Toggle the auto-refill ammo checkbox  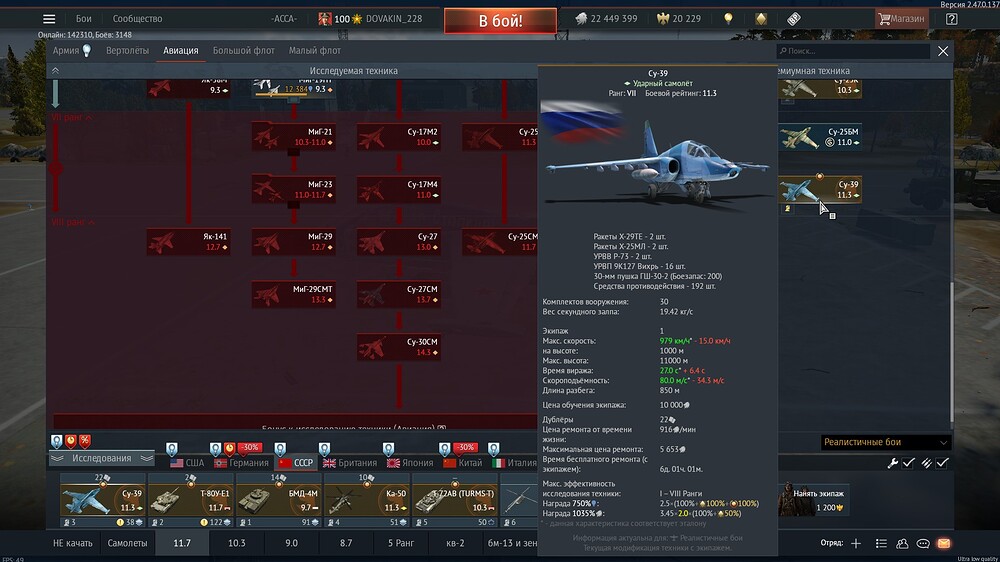(942, 463)
